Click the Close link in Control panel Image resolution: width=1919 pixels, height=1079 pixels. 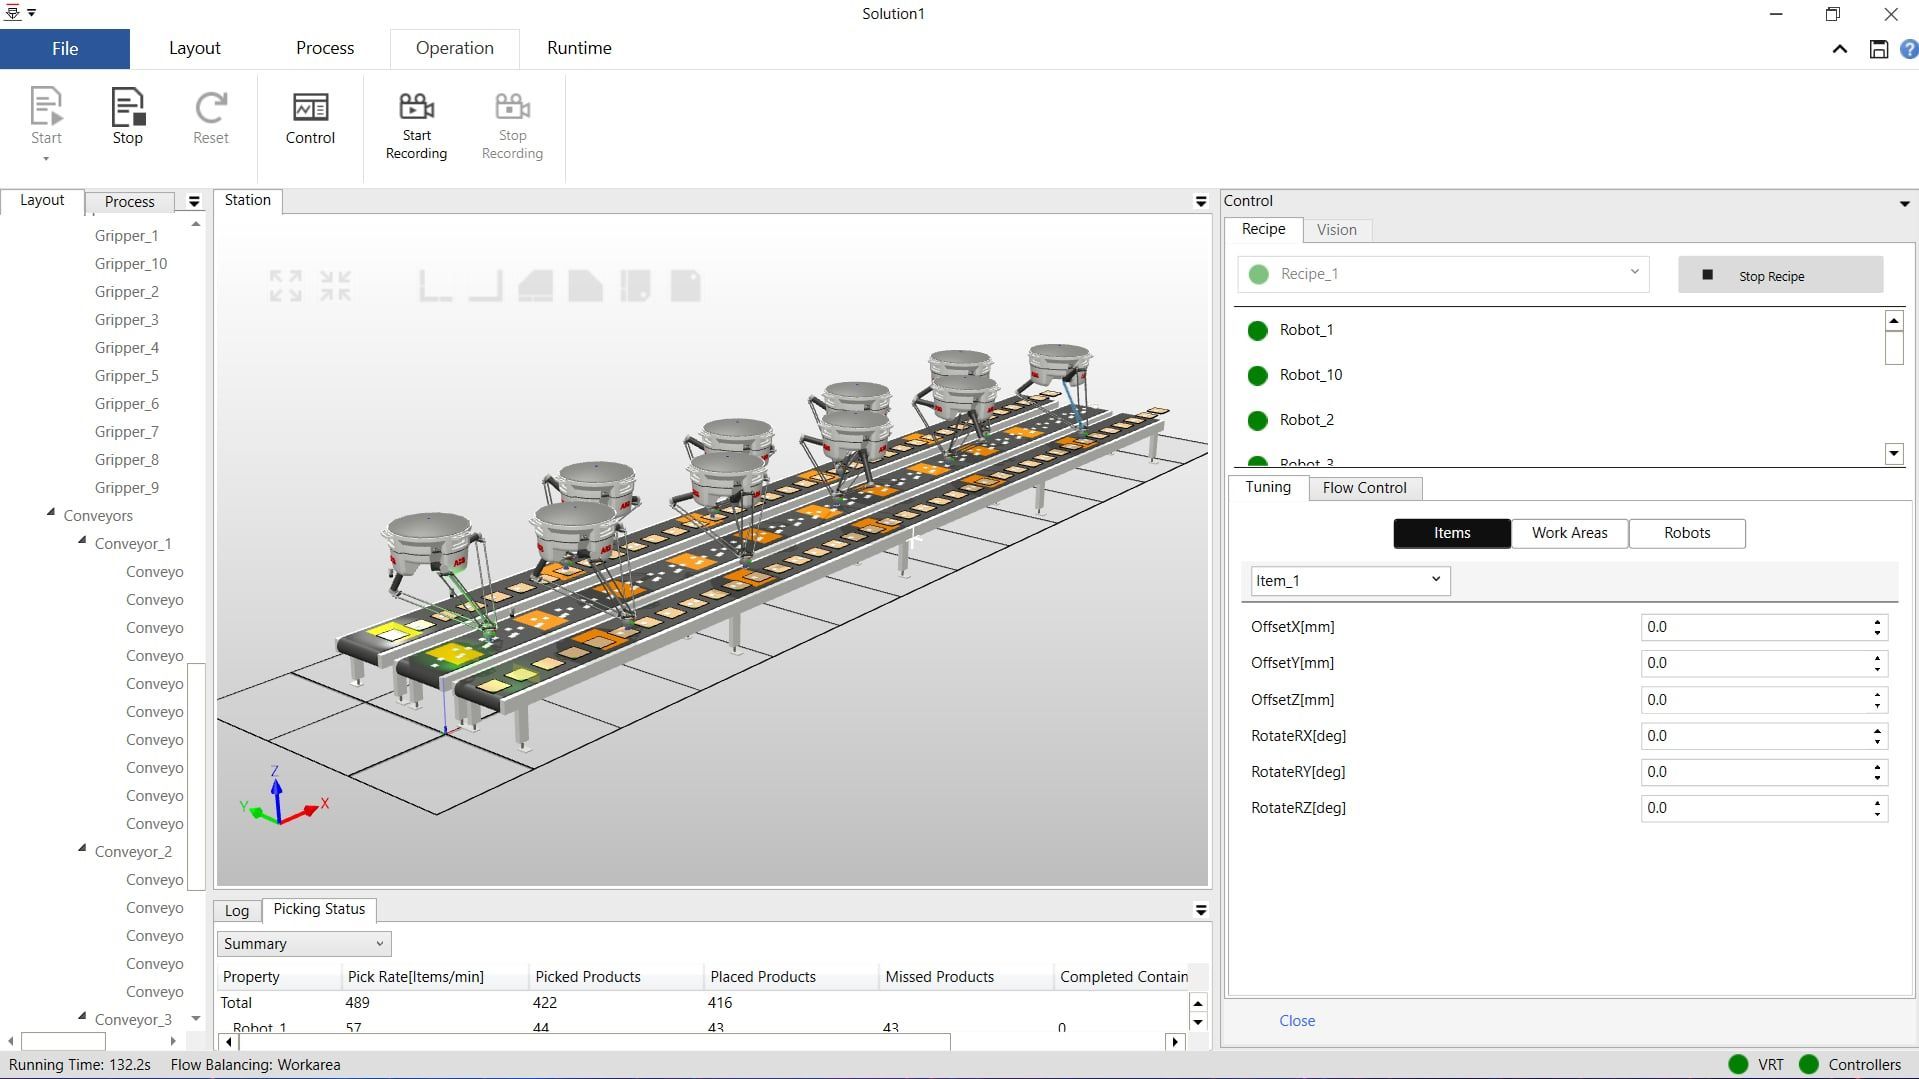pos(1297,1021)
